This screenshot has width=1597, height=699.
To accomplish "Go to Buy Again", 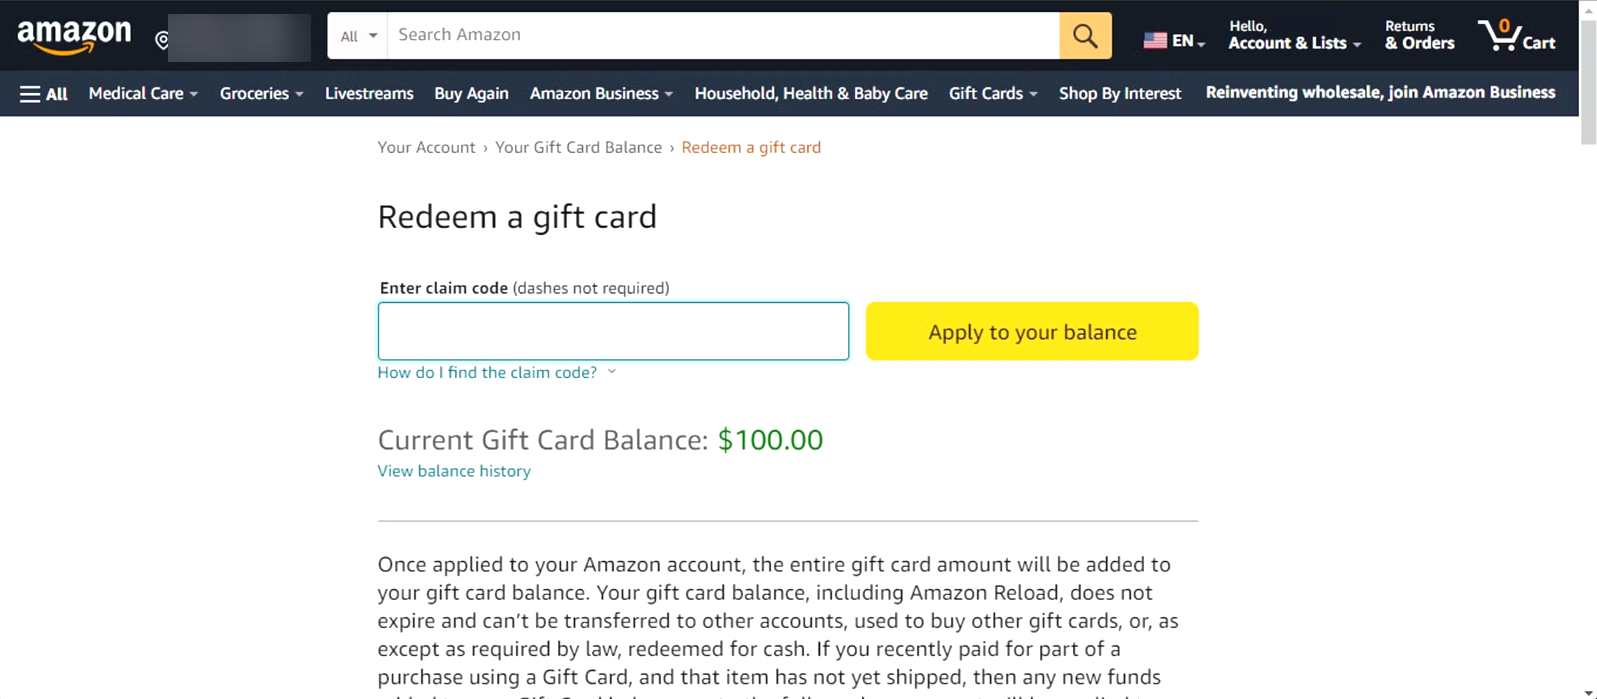I will click(x=471, y=94).
